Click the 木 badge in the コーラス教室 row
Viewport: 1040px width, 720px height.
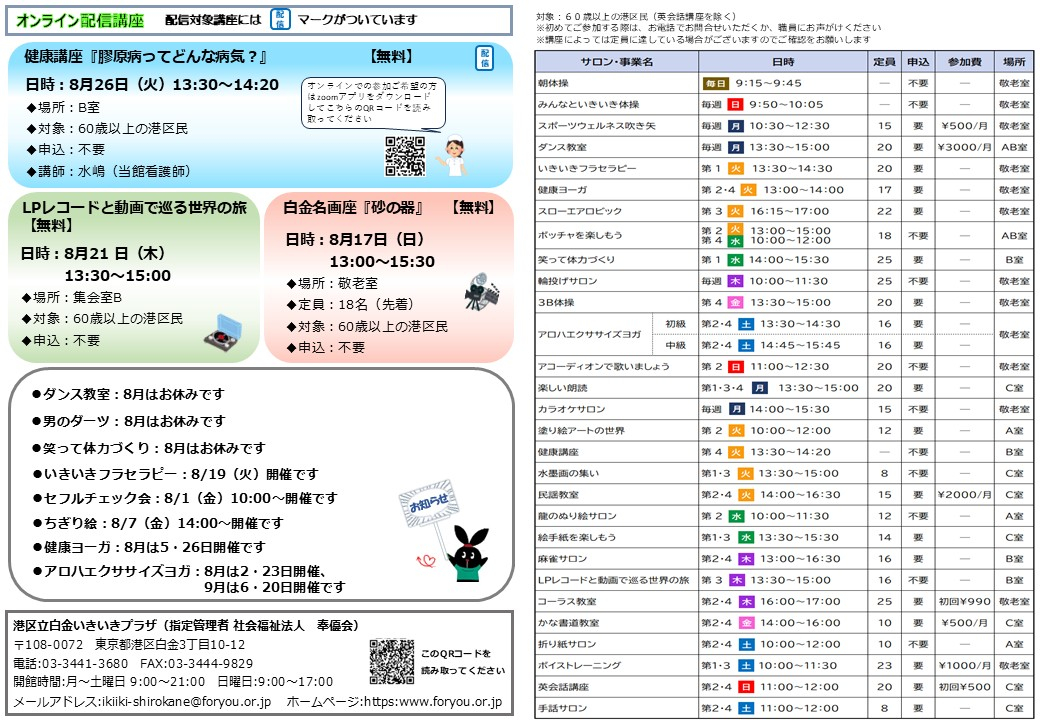point(746,601)
